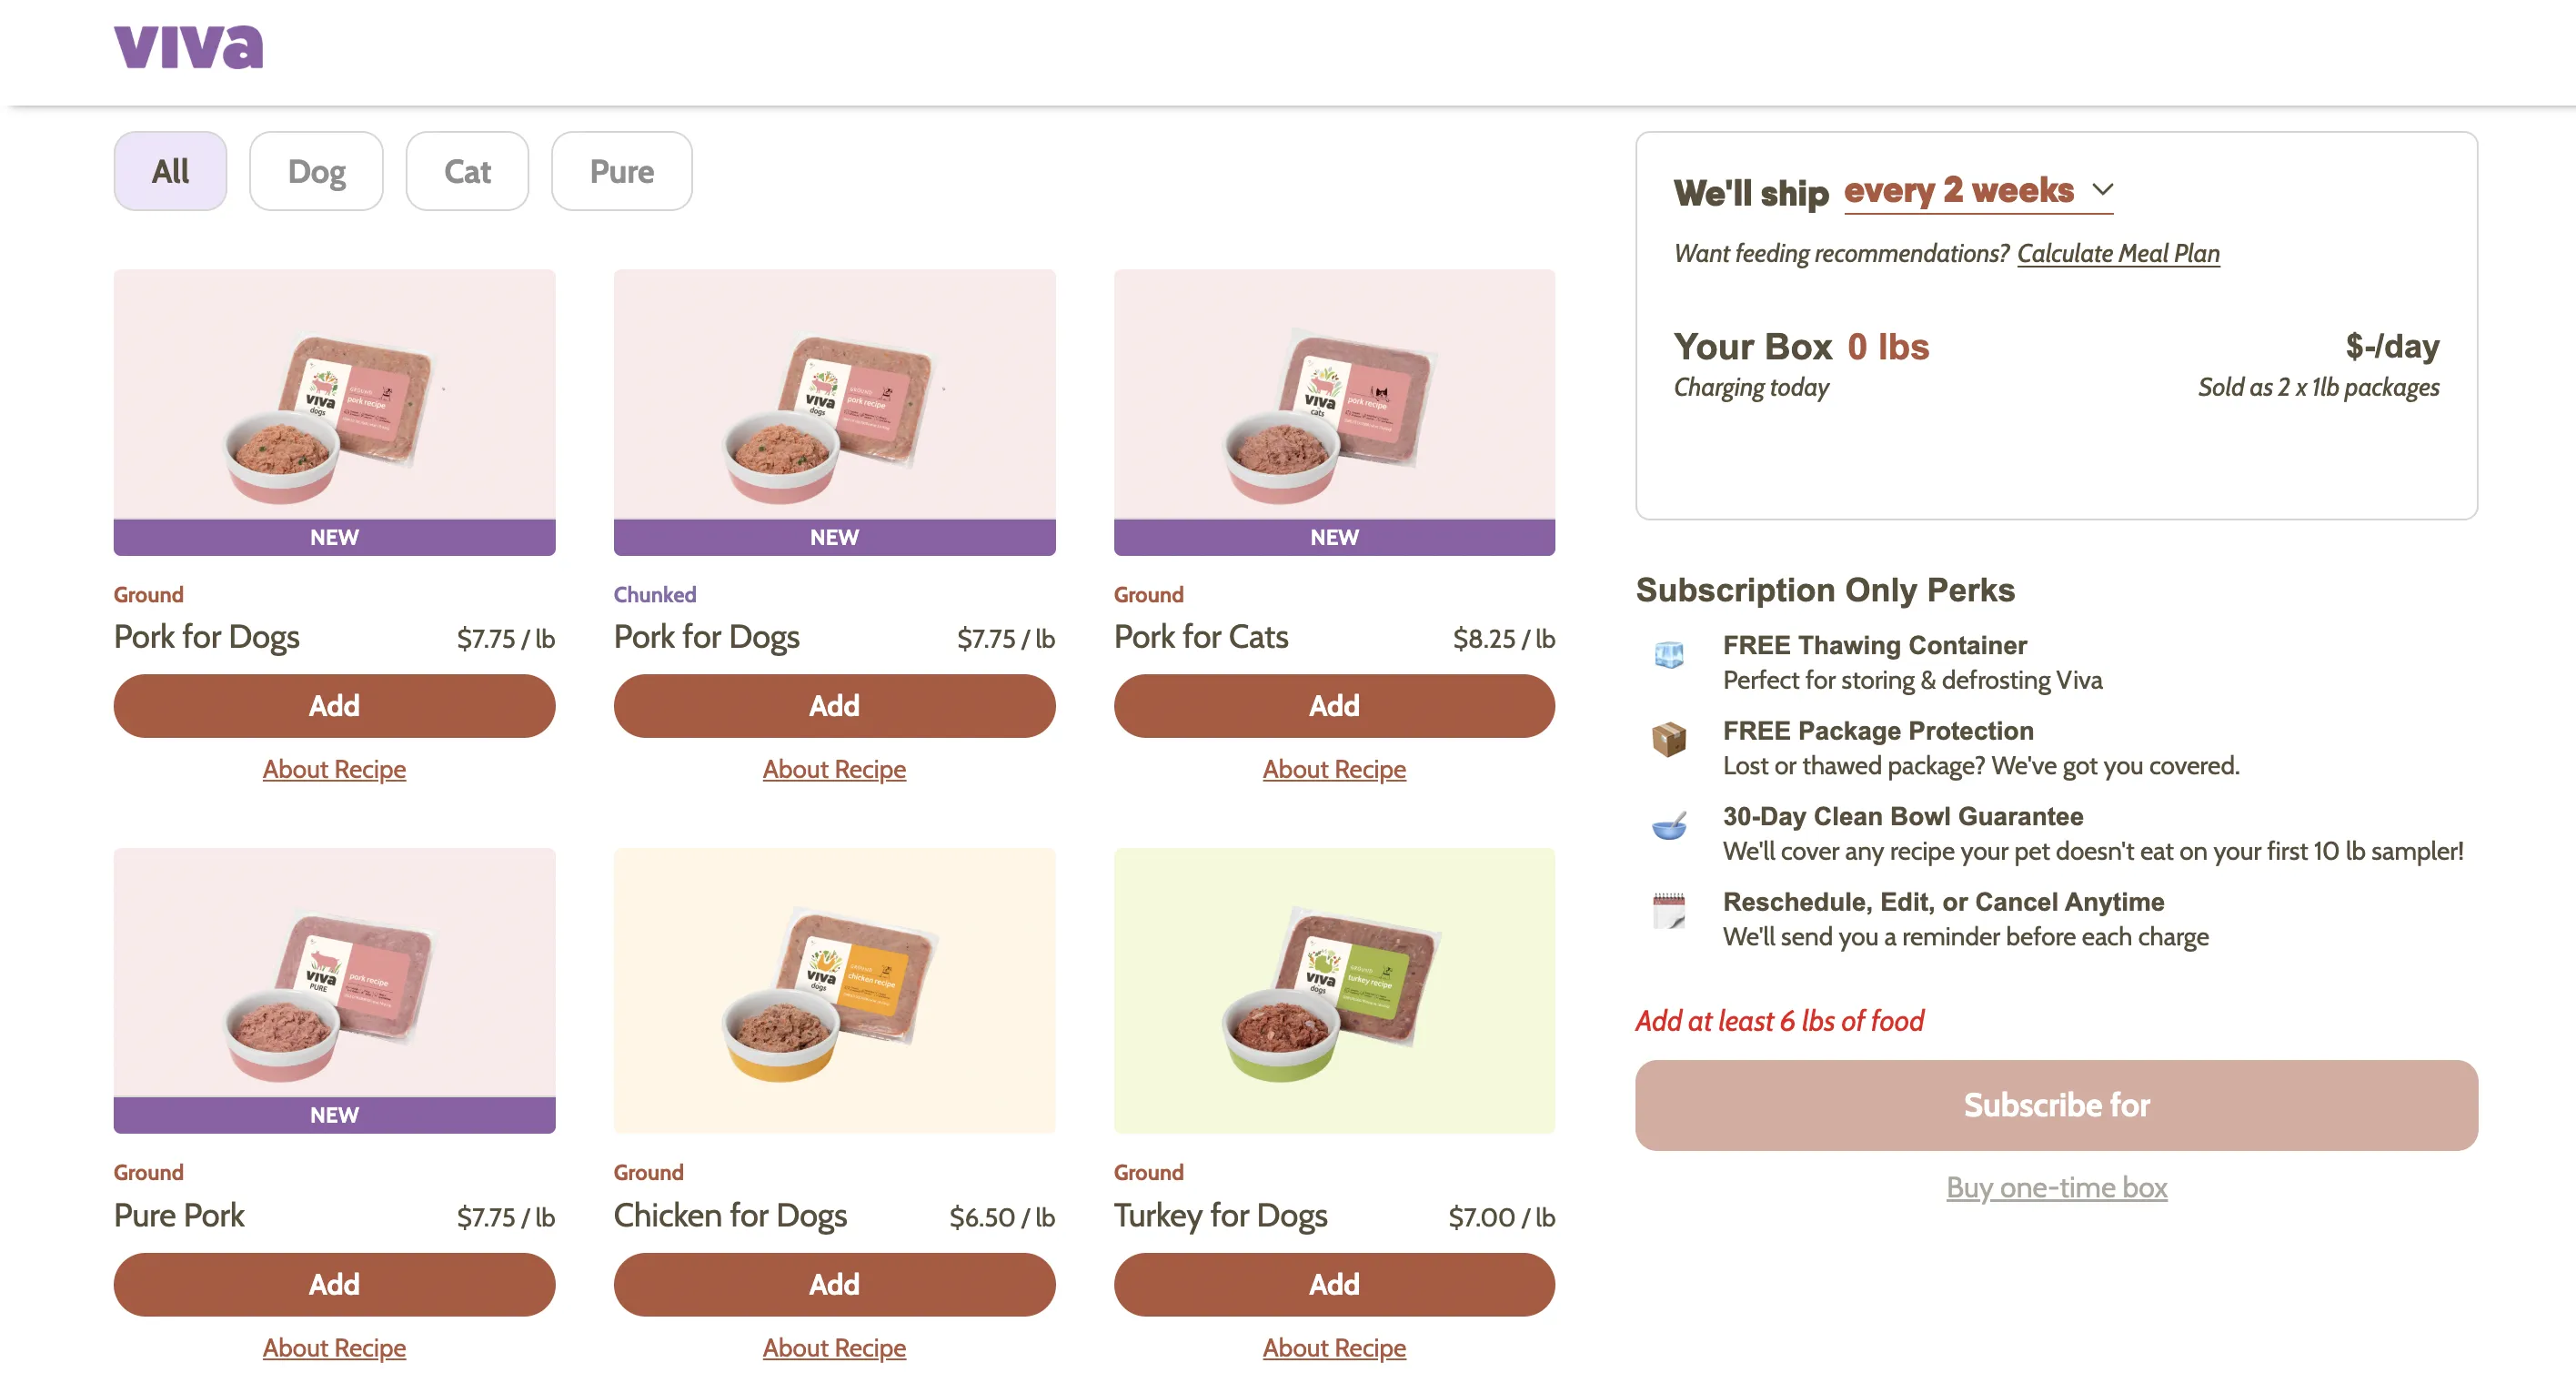Switch to the Cat filter

pos(467,171)
